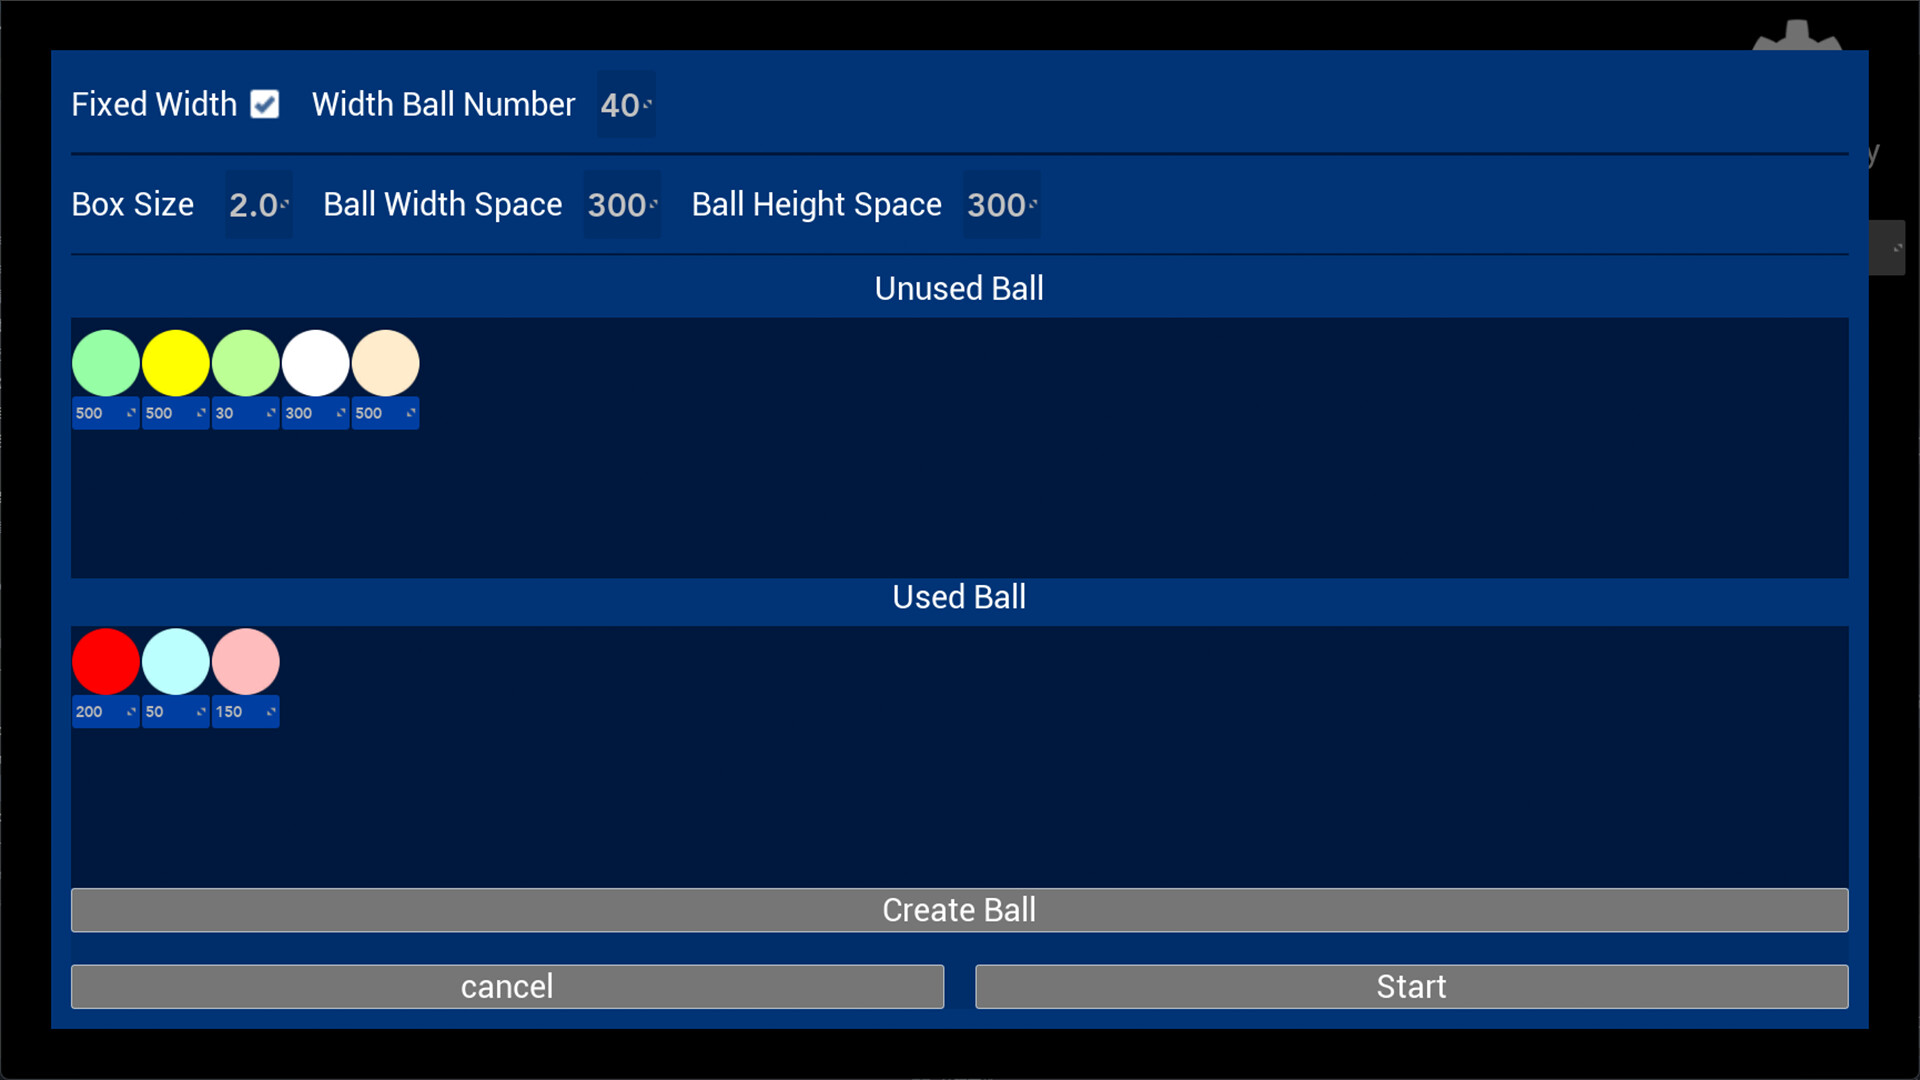Click the Ball Width Space value field
The image size is (1920, 1080).
(620, 205)
